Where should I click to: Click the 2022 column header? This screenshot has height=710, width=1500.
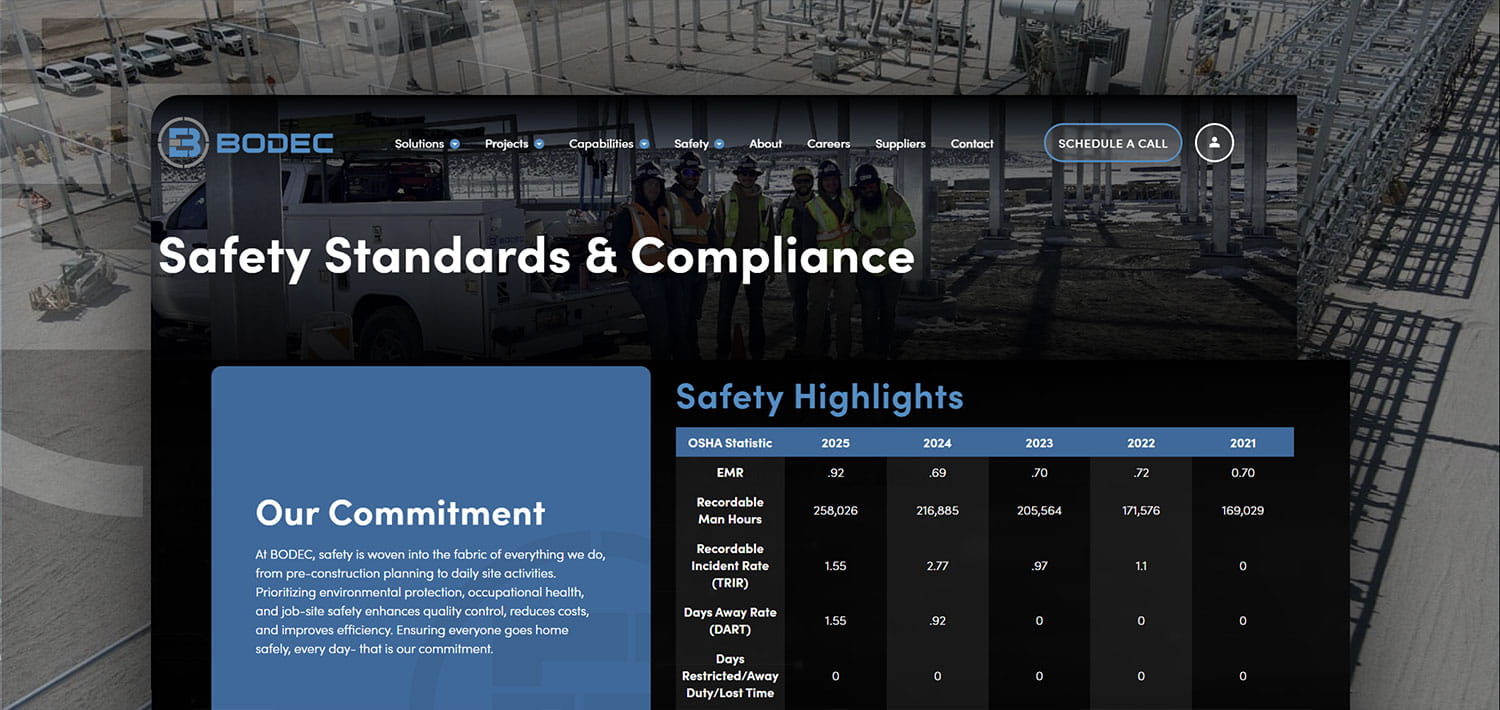point(1141,443)
